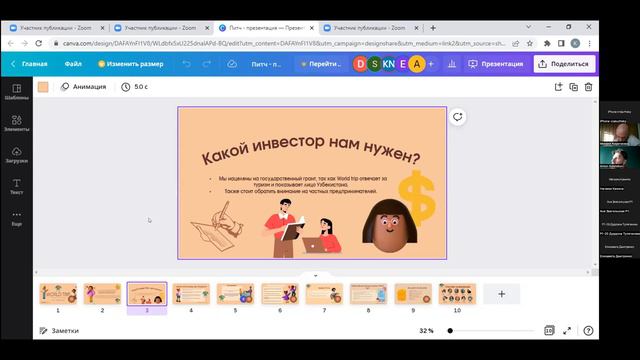Viewport: 640px width, 360px height.
Task: Open the browser side panel icon
Action: click(x=561, y=43)
